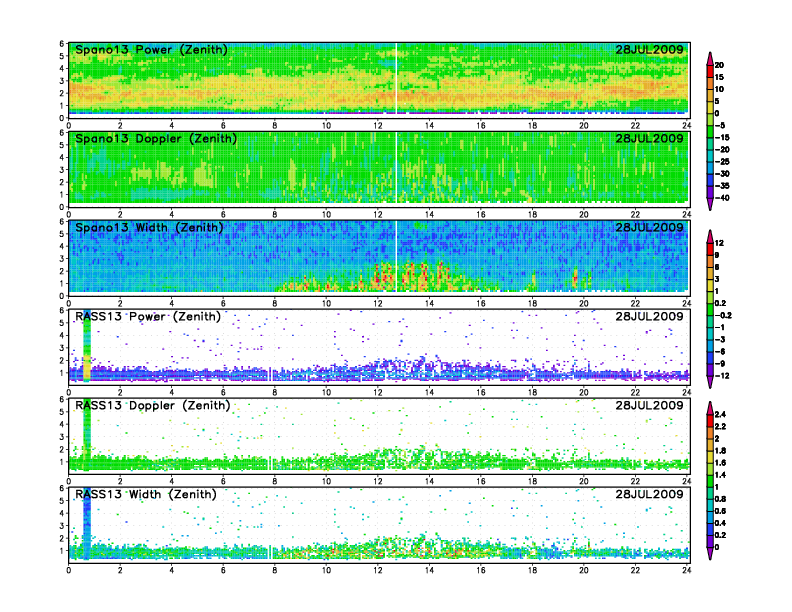Click the '-35' label on the top colorbar
Screen dimensions: 792x612
722,186
